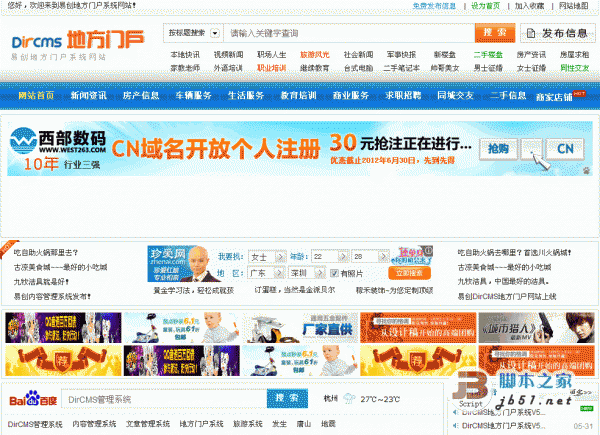Click the Baidu 百度 logo
The width and height of the screenshot is (600, 435).
(33, 399)
